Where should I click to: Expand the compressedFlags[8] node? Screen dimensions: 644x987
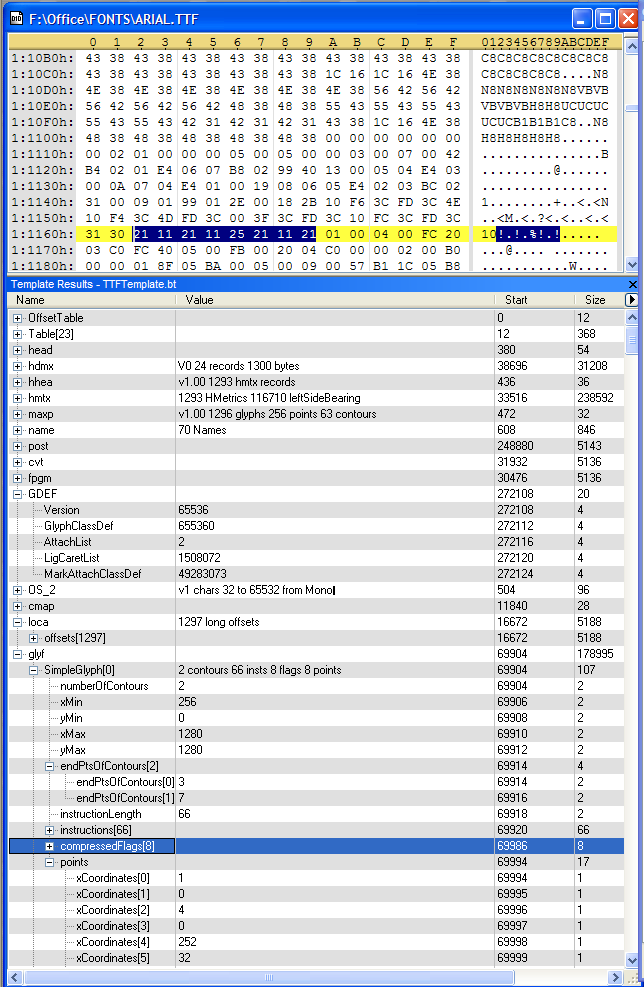[50, 847]
